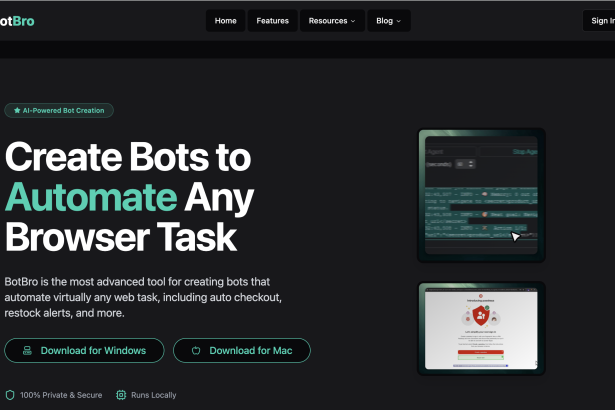Click the BotBro description paragraph

coord(143,297)
